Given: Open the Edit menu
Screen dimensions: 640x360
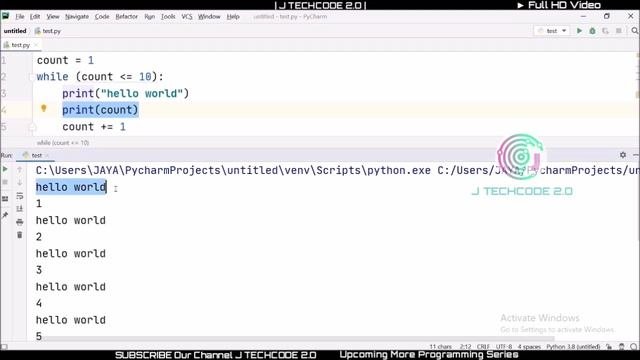Looking at the screenshot, I should pos(35,16).
